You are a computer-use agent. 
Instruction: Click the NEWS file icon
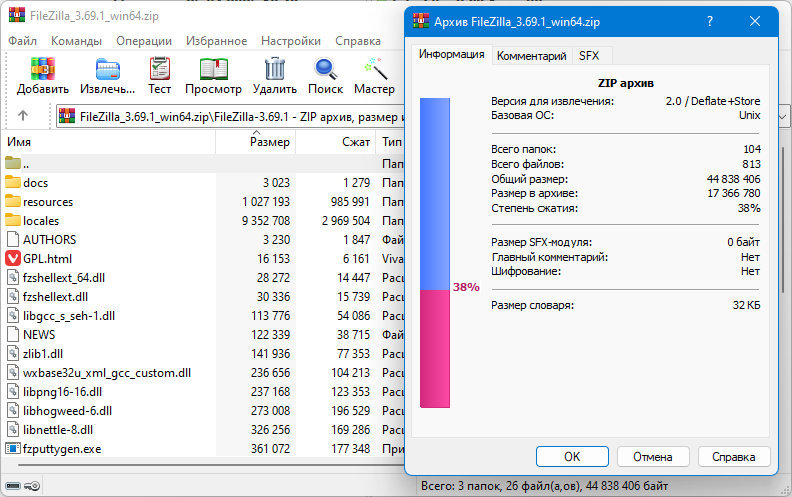pyautogui.click(x=13, y=334)
